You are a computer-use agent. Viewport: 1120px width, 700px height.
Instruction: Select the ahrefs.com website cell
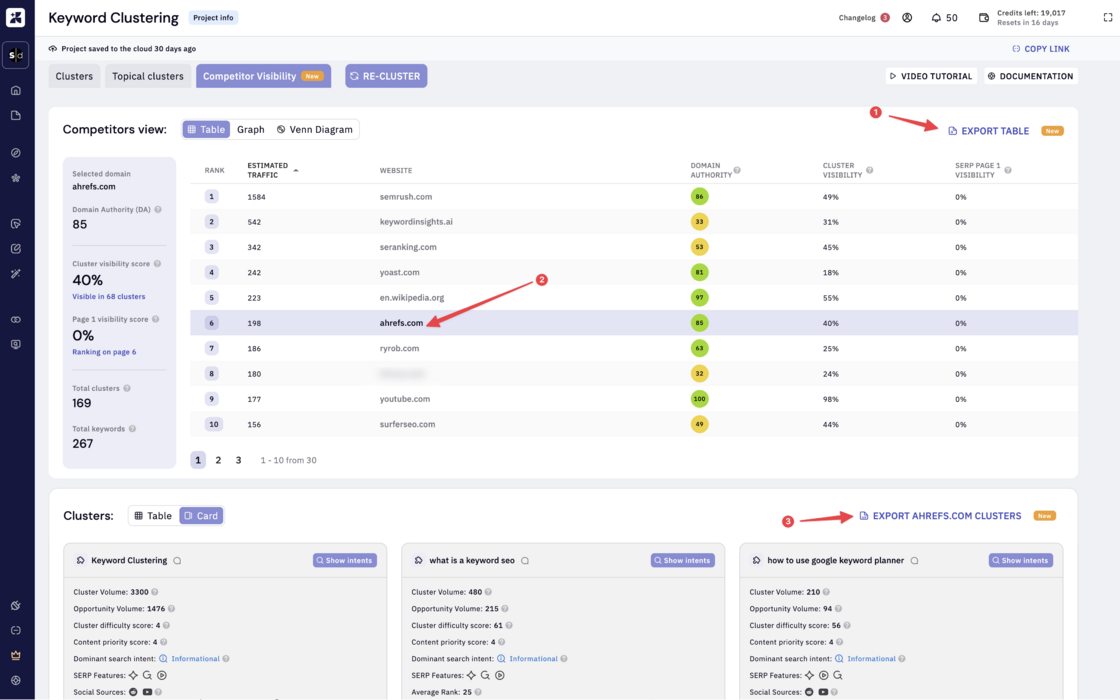tap(401, 323)
